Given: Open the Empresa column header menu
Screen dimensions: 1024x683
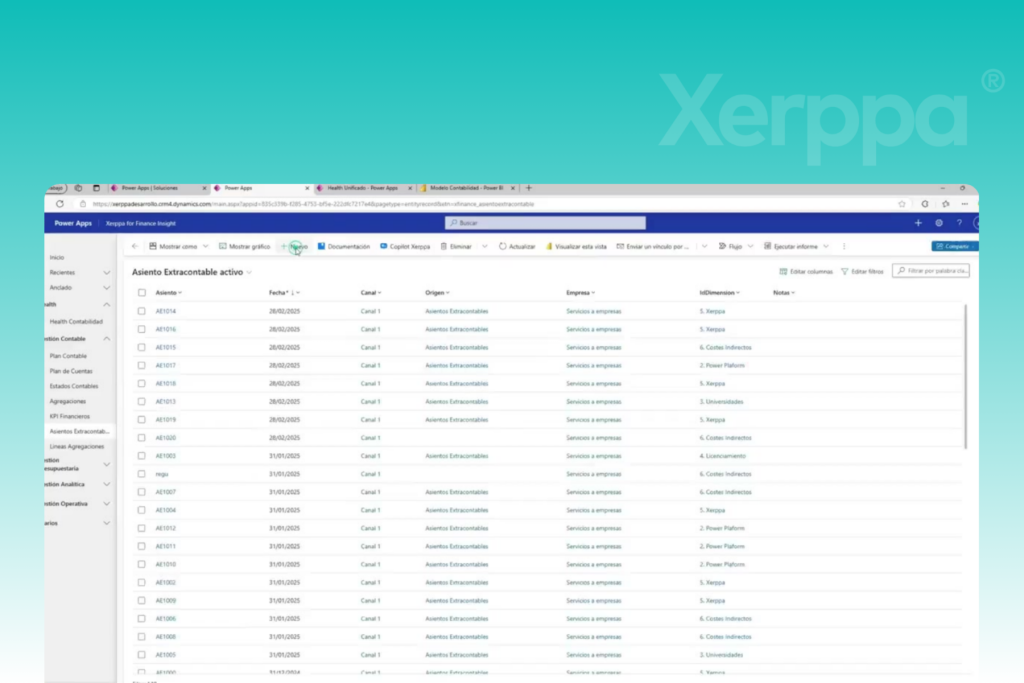Looking at the screenshot, I should pyautogui.click(x=581, y=293).
